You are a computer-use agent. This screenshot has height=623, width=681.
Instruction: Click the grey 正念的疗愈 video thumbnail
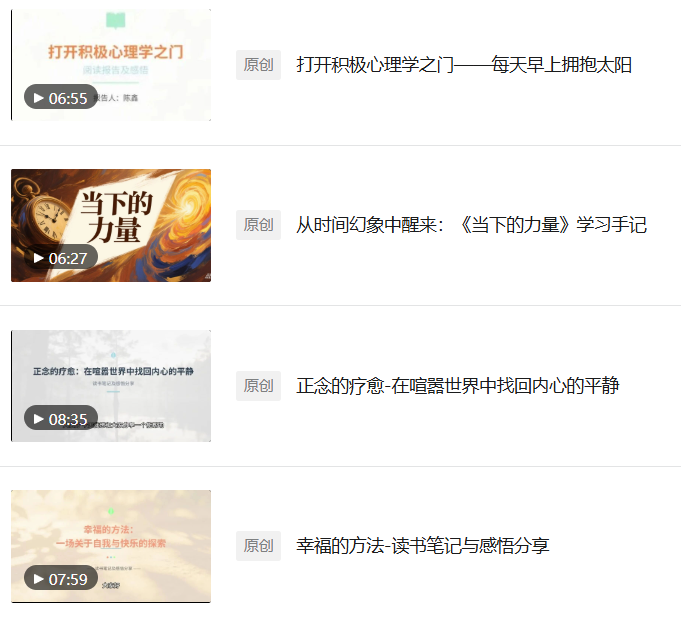pyautogui.click(x=111, y=386)
